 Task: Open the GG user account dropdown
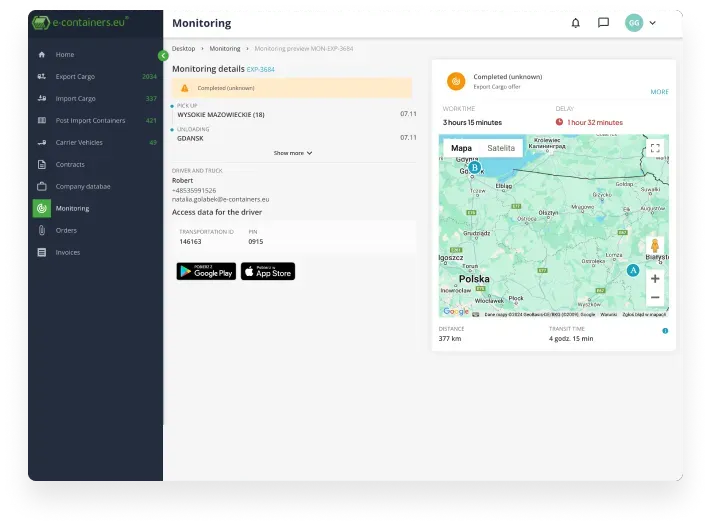coord(641,23)
